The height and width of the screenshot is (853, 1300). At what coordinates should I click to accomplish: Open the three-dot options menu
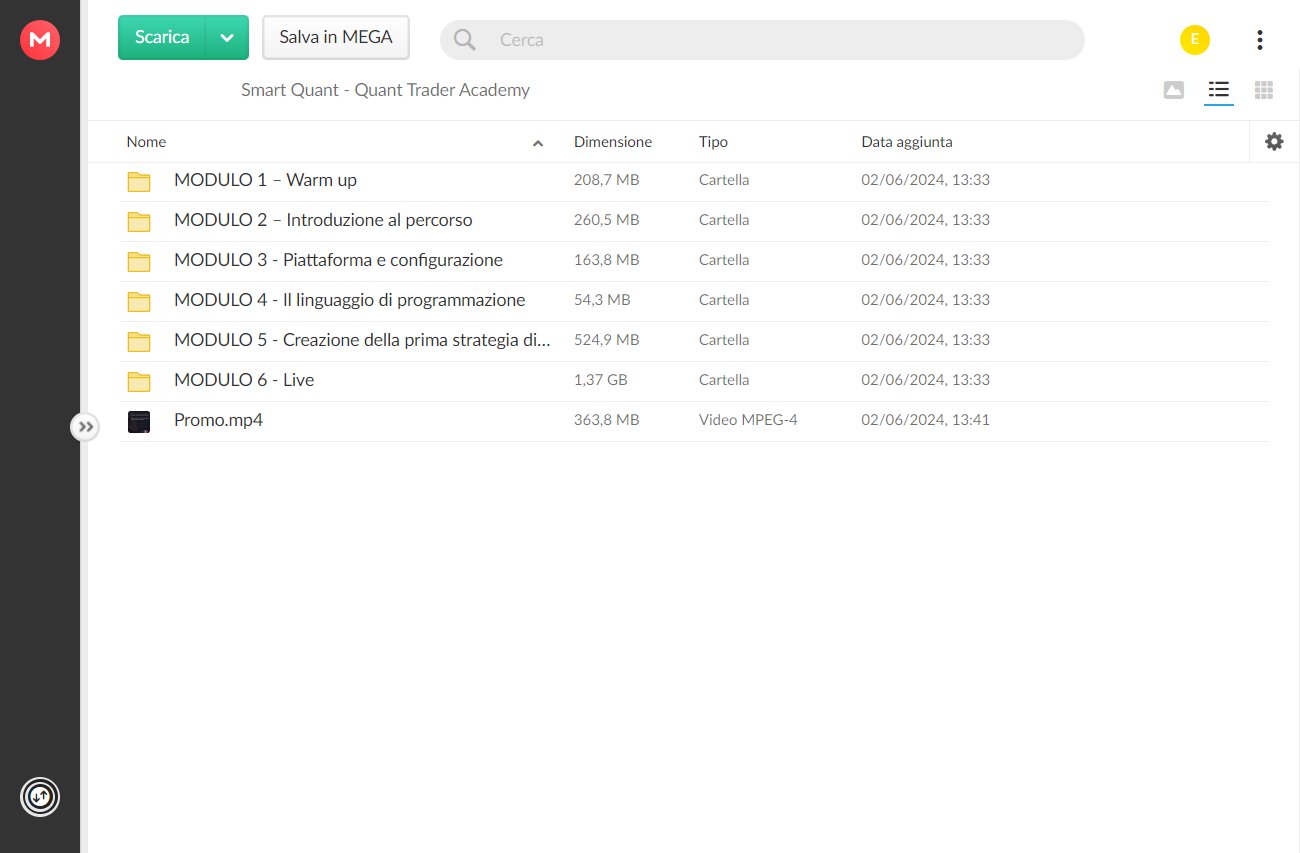click(1260, 40)
